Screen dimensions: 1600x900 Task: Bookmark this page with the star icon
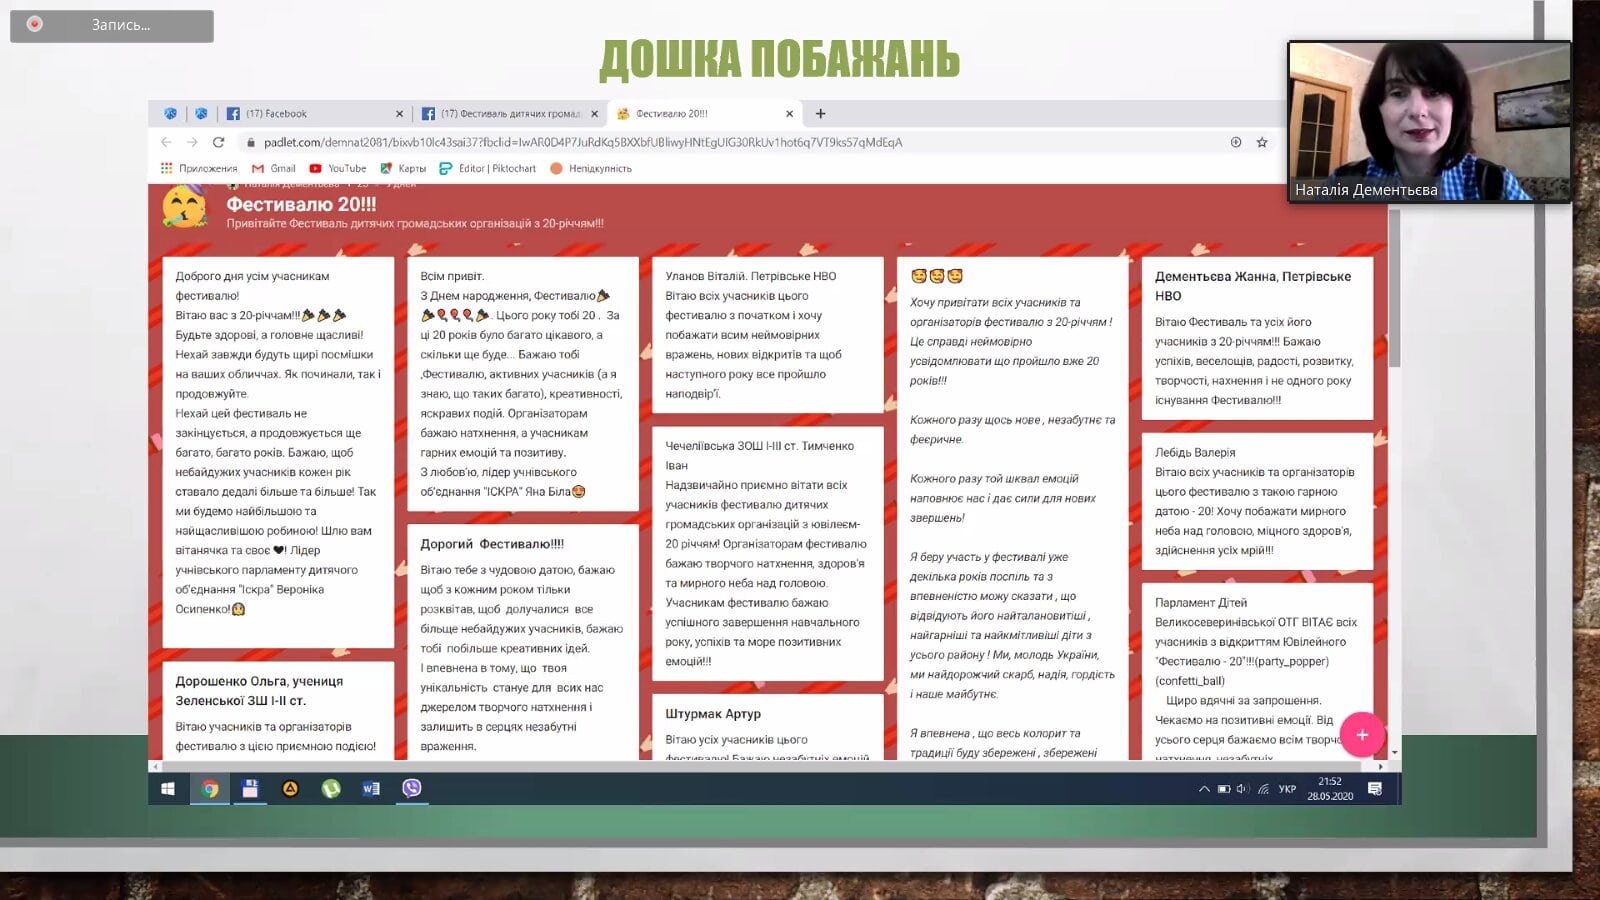[x=1262, y=142]
